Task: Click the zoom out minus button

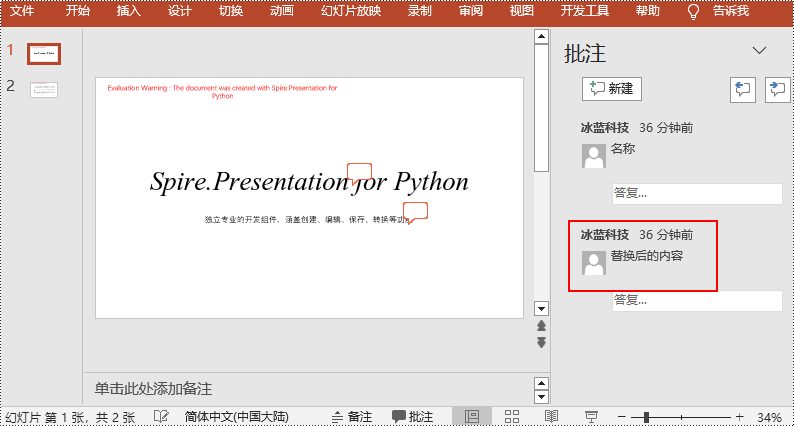Action: tap(622, 417)
